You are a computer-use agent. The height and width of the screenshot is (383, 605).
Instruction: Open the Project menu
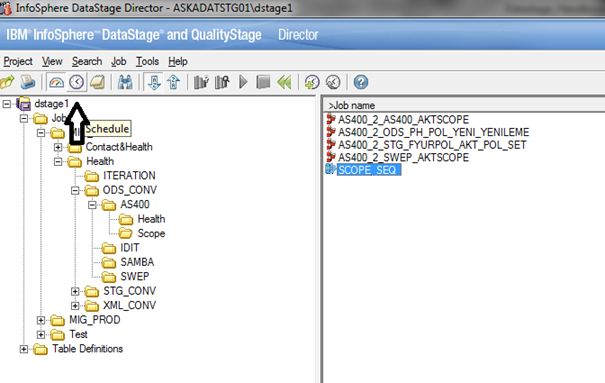click(18, 61)
